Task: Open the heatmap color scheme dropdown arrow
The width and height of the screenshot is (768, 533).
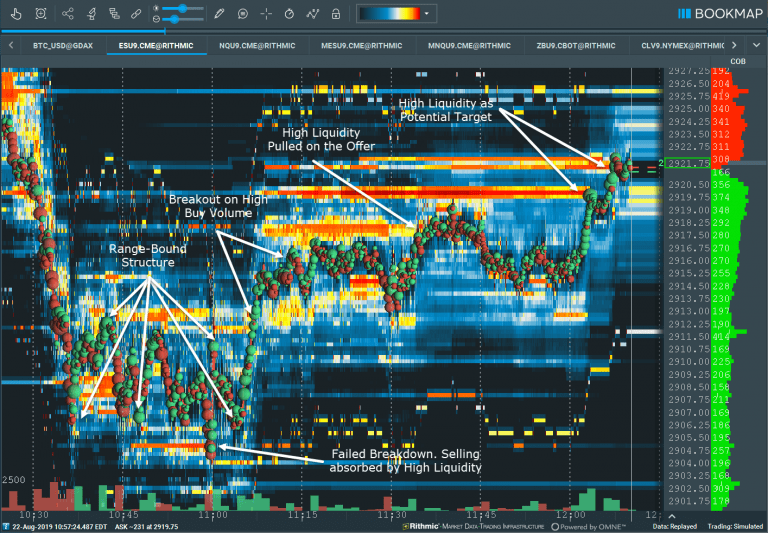Action: click(427, 14)
